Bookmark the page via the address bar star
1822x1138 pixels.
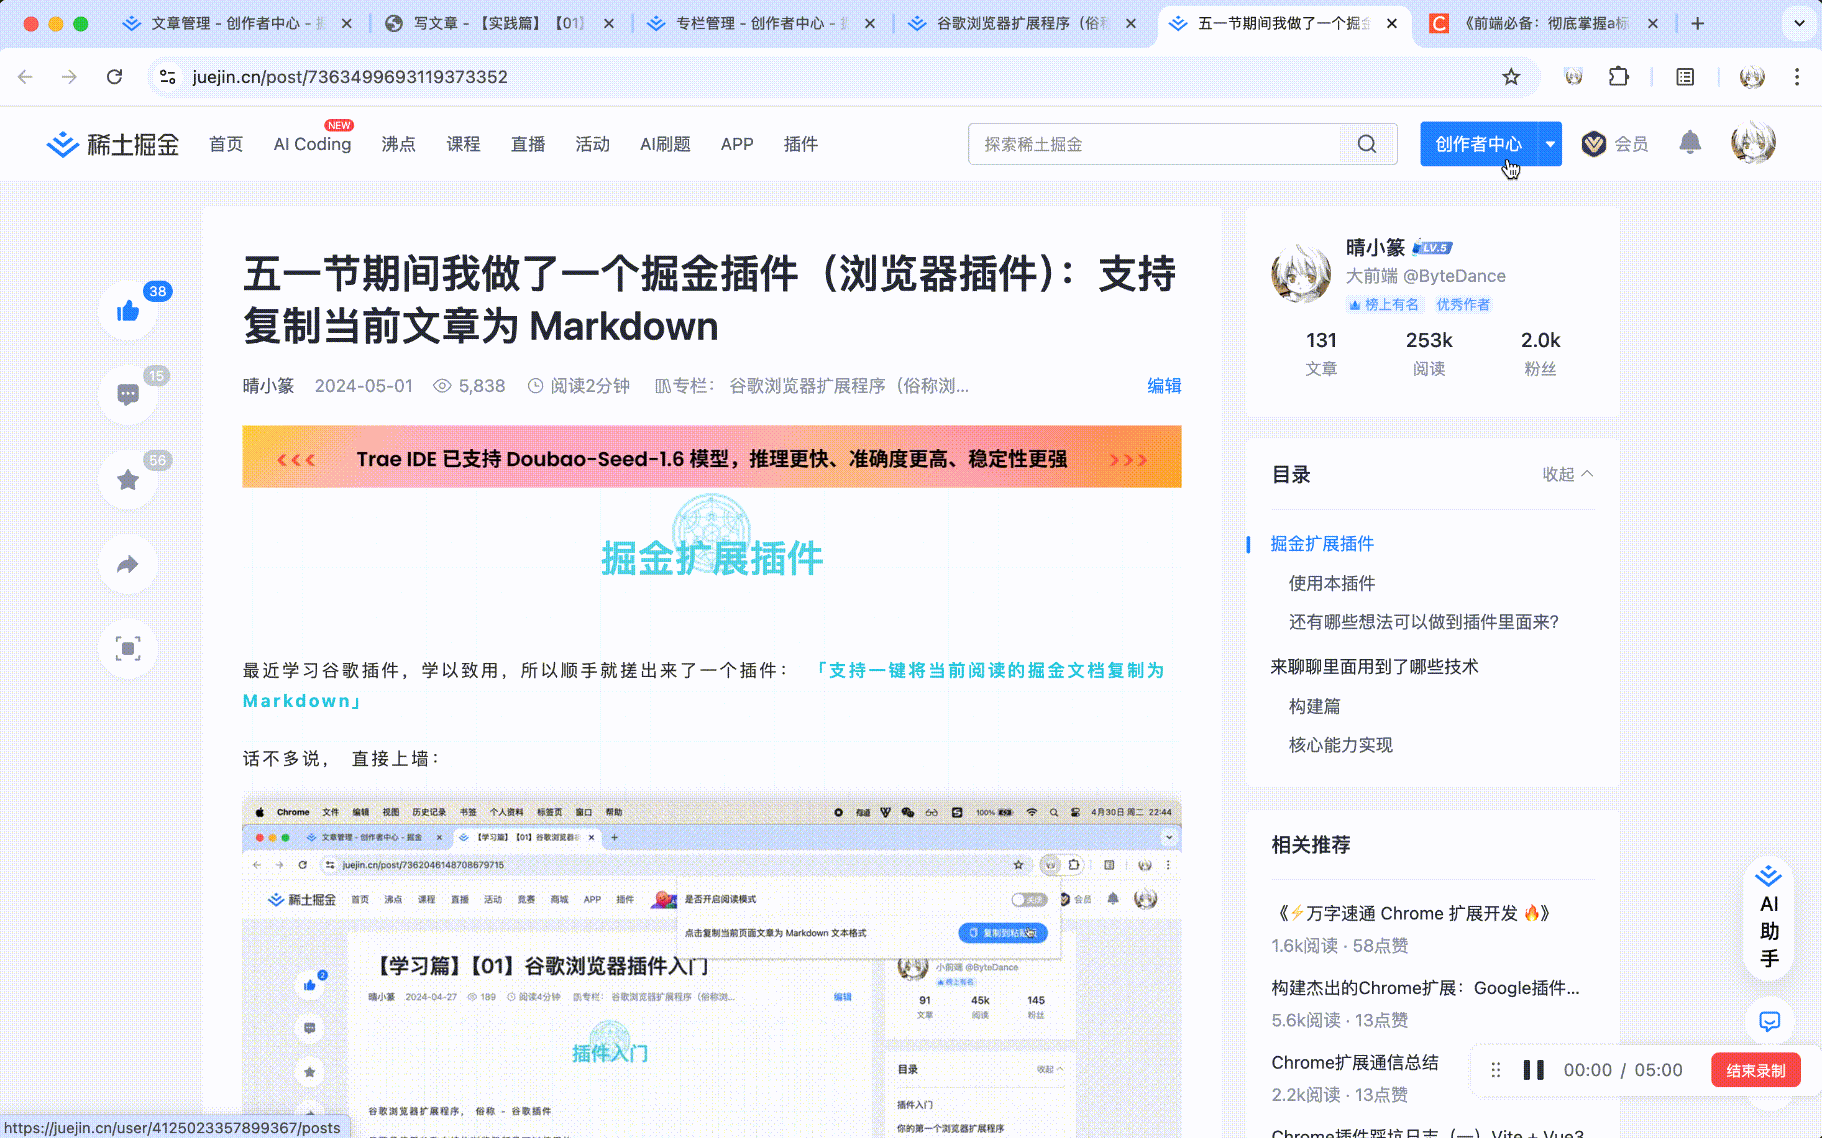(x=1513, y=76)
